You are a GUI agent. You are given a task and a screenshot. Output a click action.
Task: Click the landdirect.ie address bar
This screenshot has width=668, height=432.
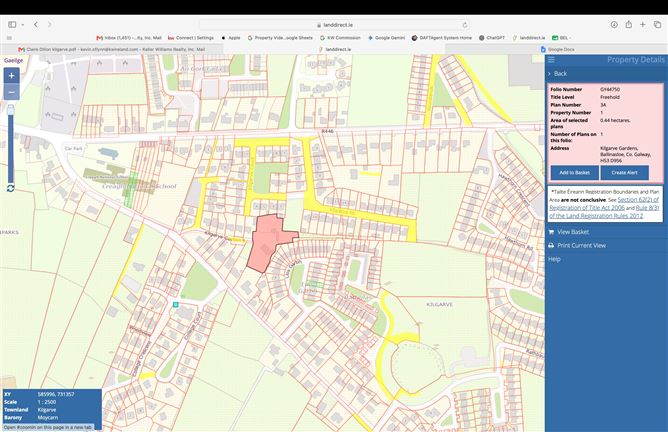335,25
